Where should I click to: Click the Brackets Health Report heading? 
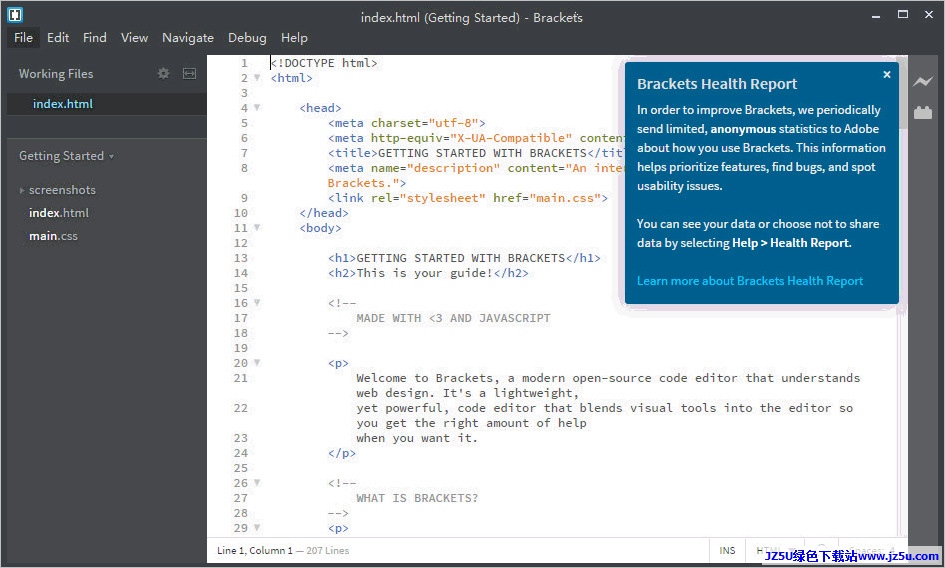[717, 84]
